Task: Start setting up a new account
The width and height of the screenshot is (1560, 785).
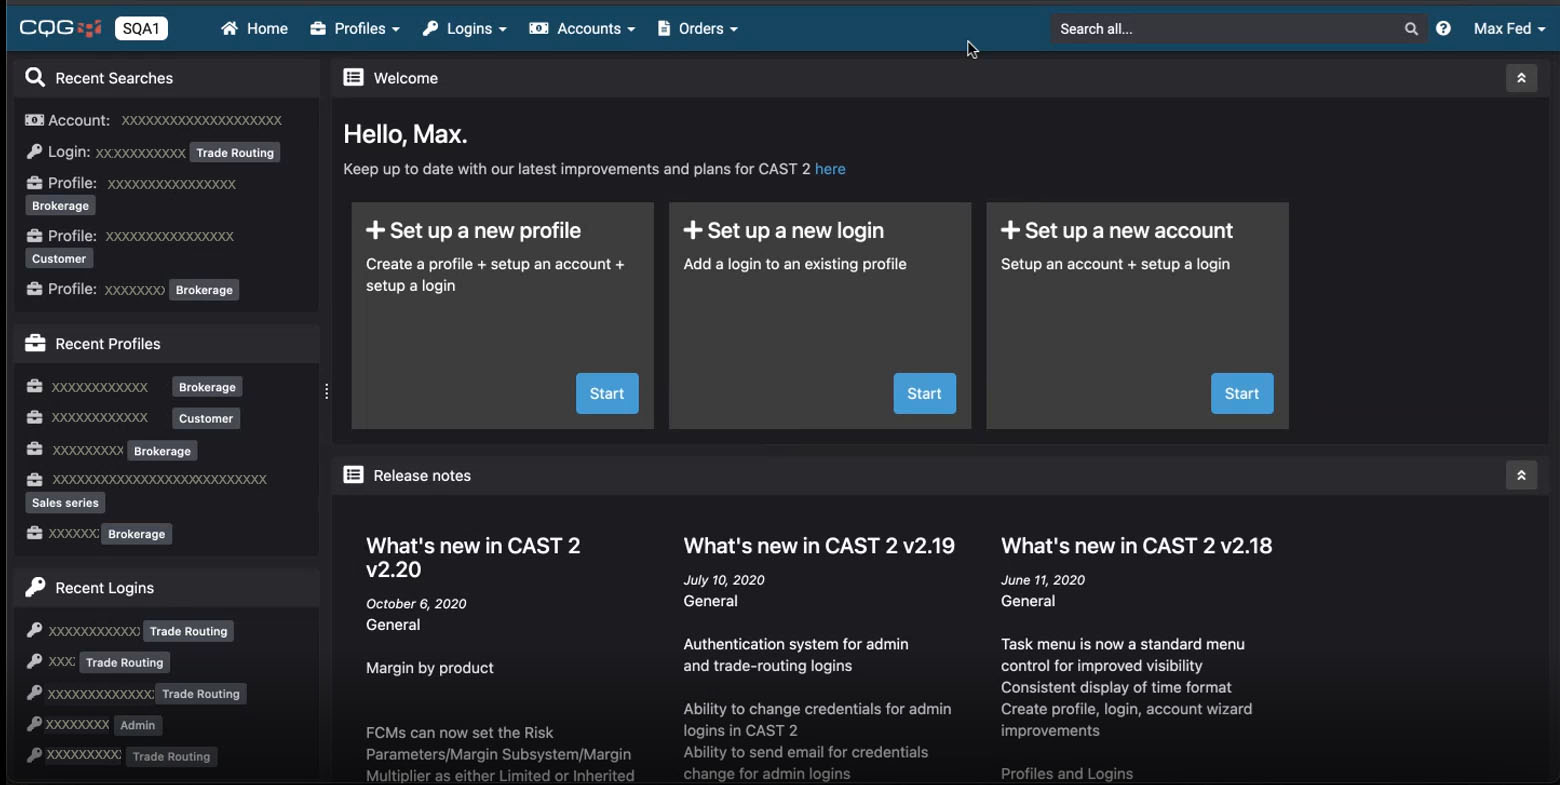Action: point(1242,394)
